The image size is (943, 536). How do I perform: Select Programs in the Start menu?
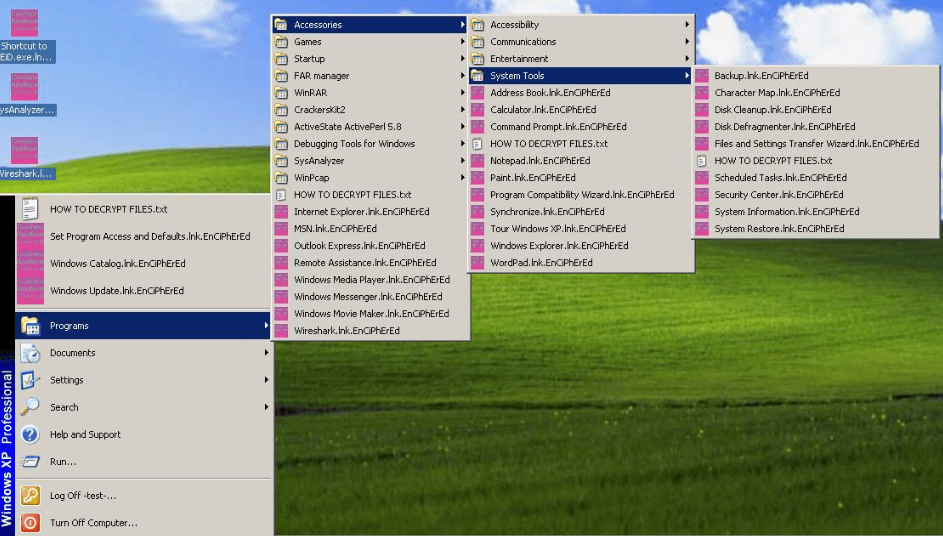tap(143, 325)
